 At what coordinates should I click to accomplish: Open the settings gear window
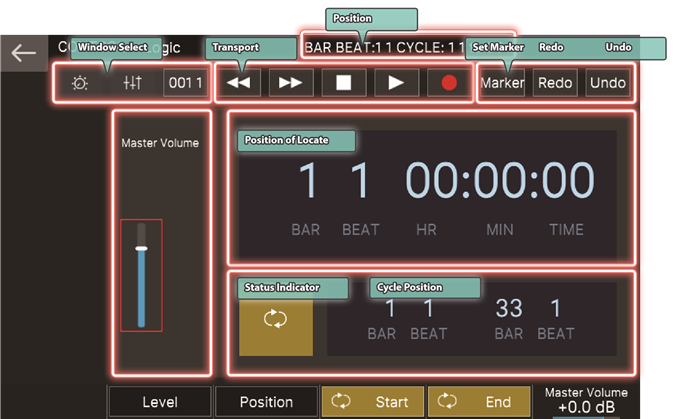[80, 83]
